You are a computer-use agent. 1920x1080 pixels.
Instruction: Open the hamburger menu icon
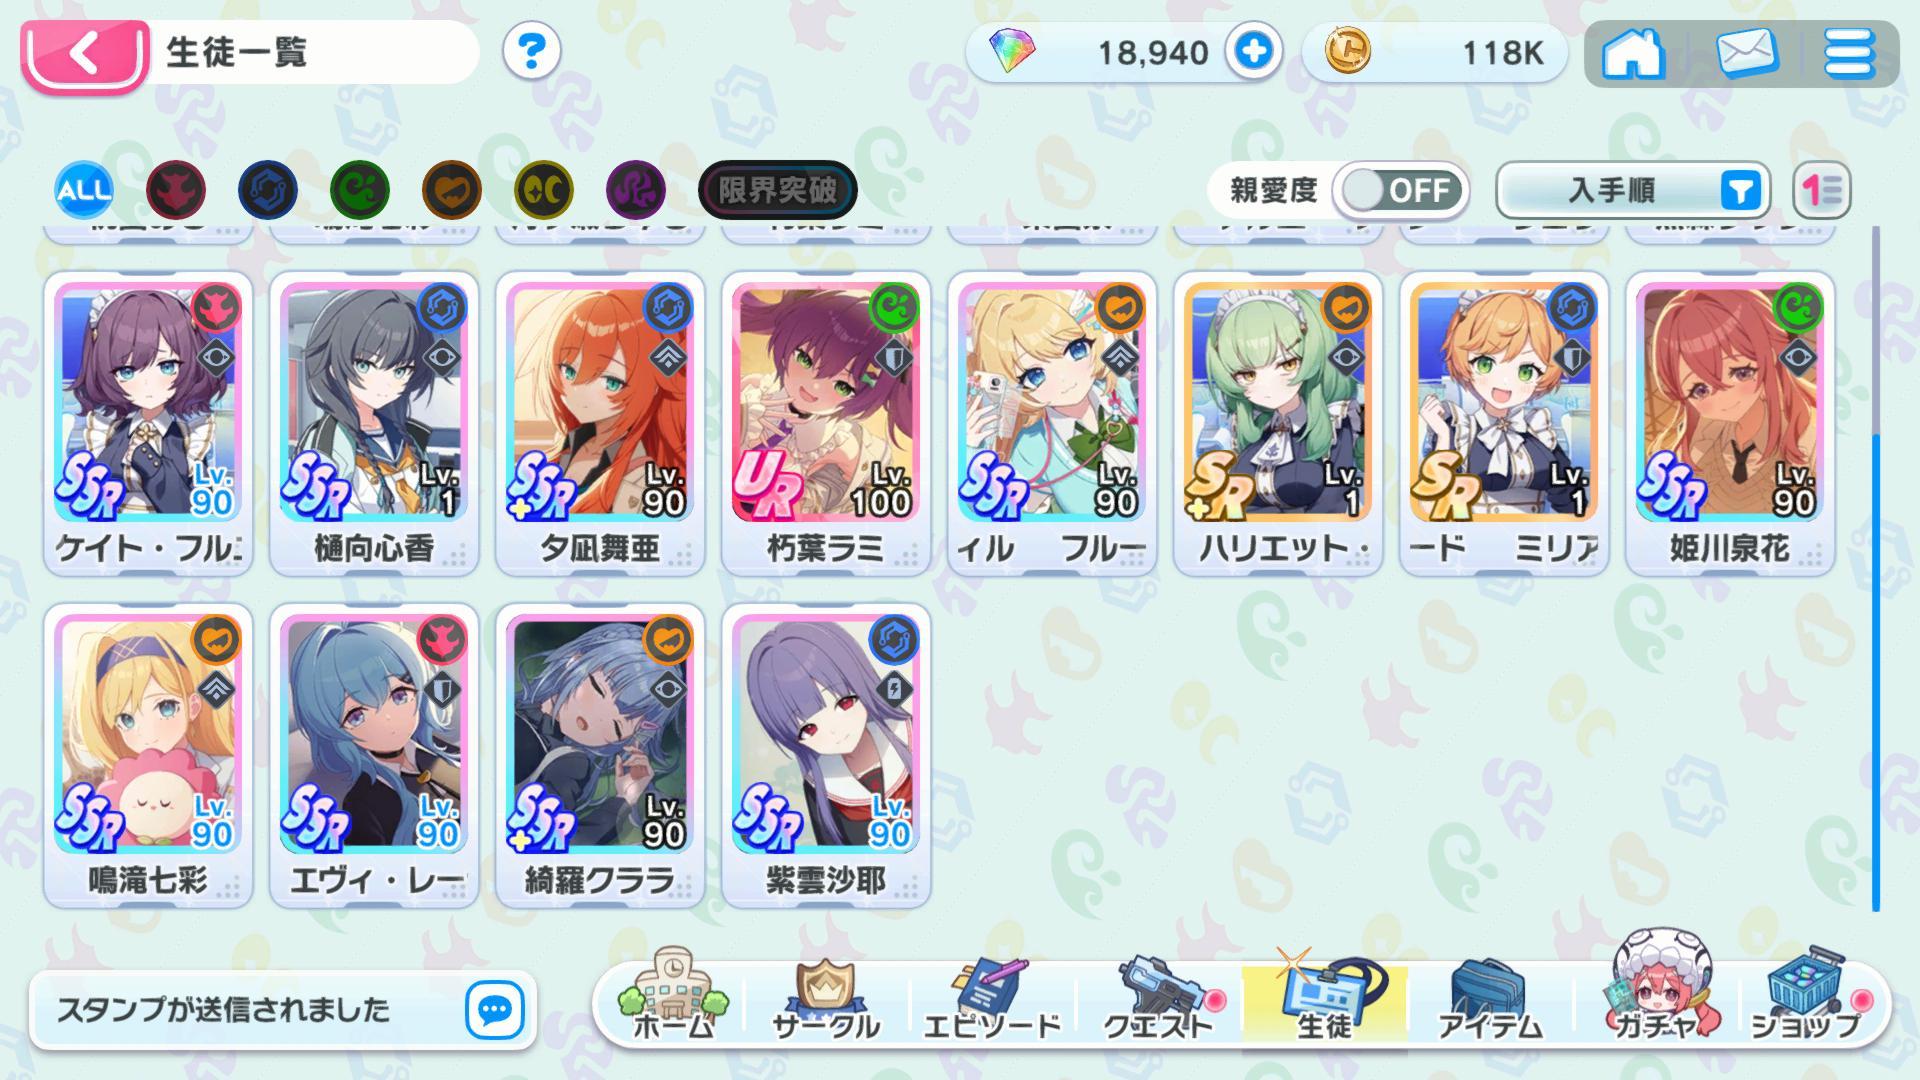pyautogui.click(x=1849, y=52)
